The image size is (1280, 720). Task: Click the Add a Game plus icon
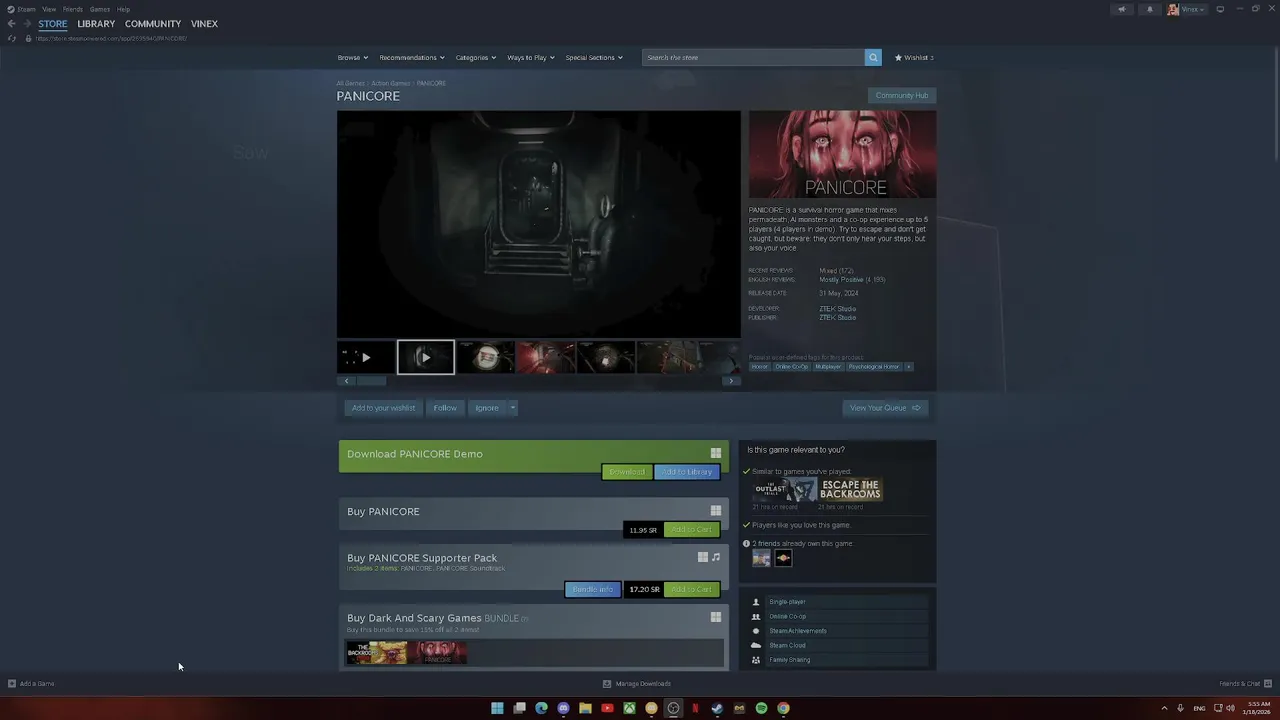pyautogui.click(x=12, y=684)
